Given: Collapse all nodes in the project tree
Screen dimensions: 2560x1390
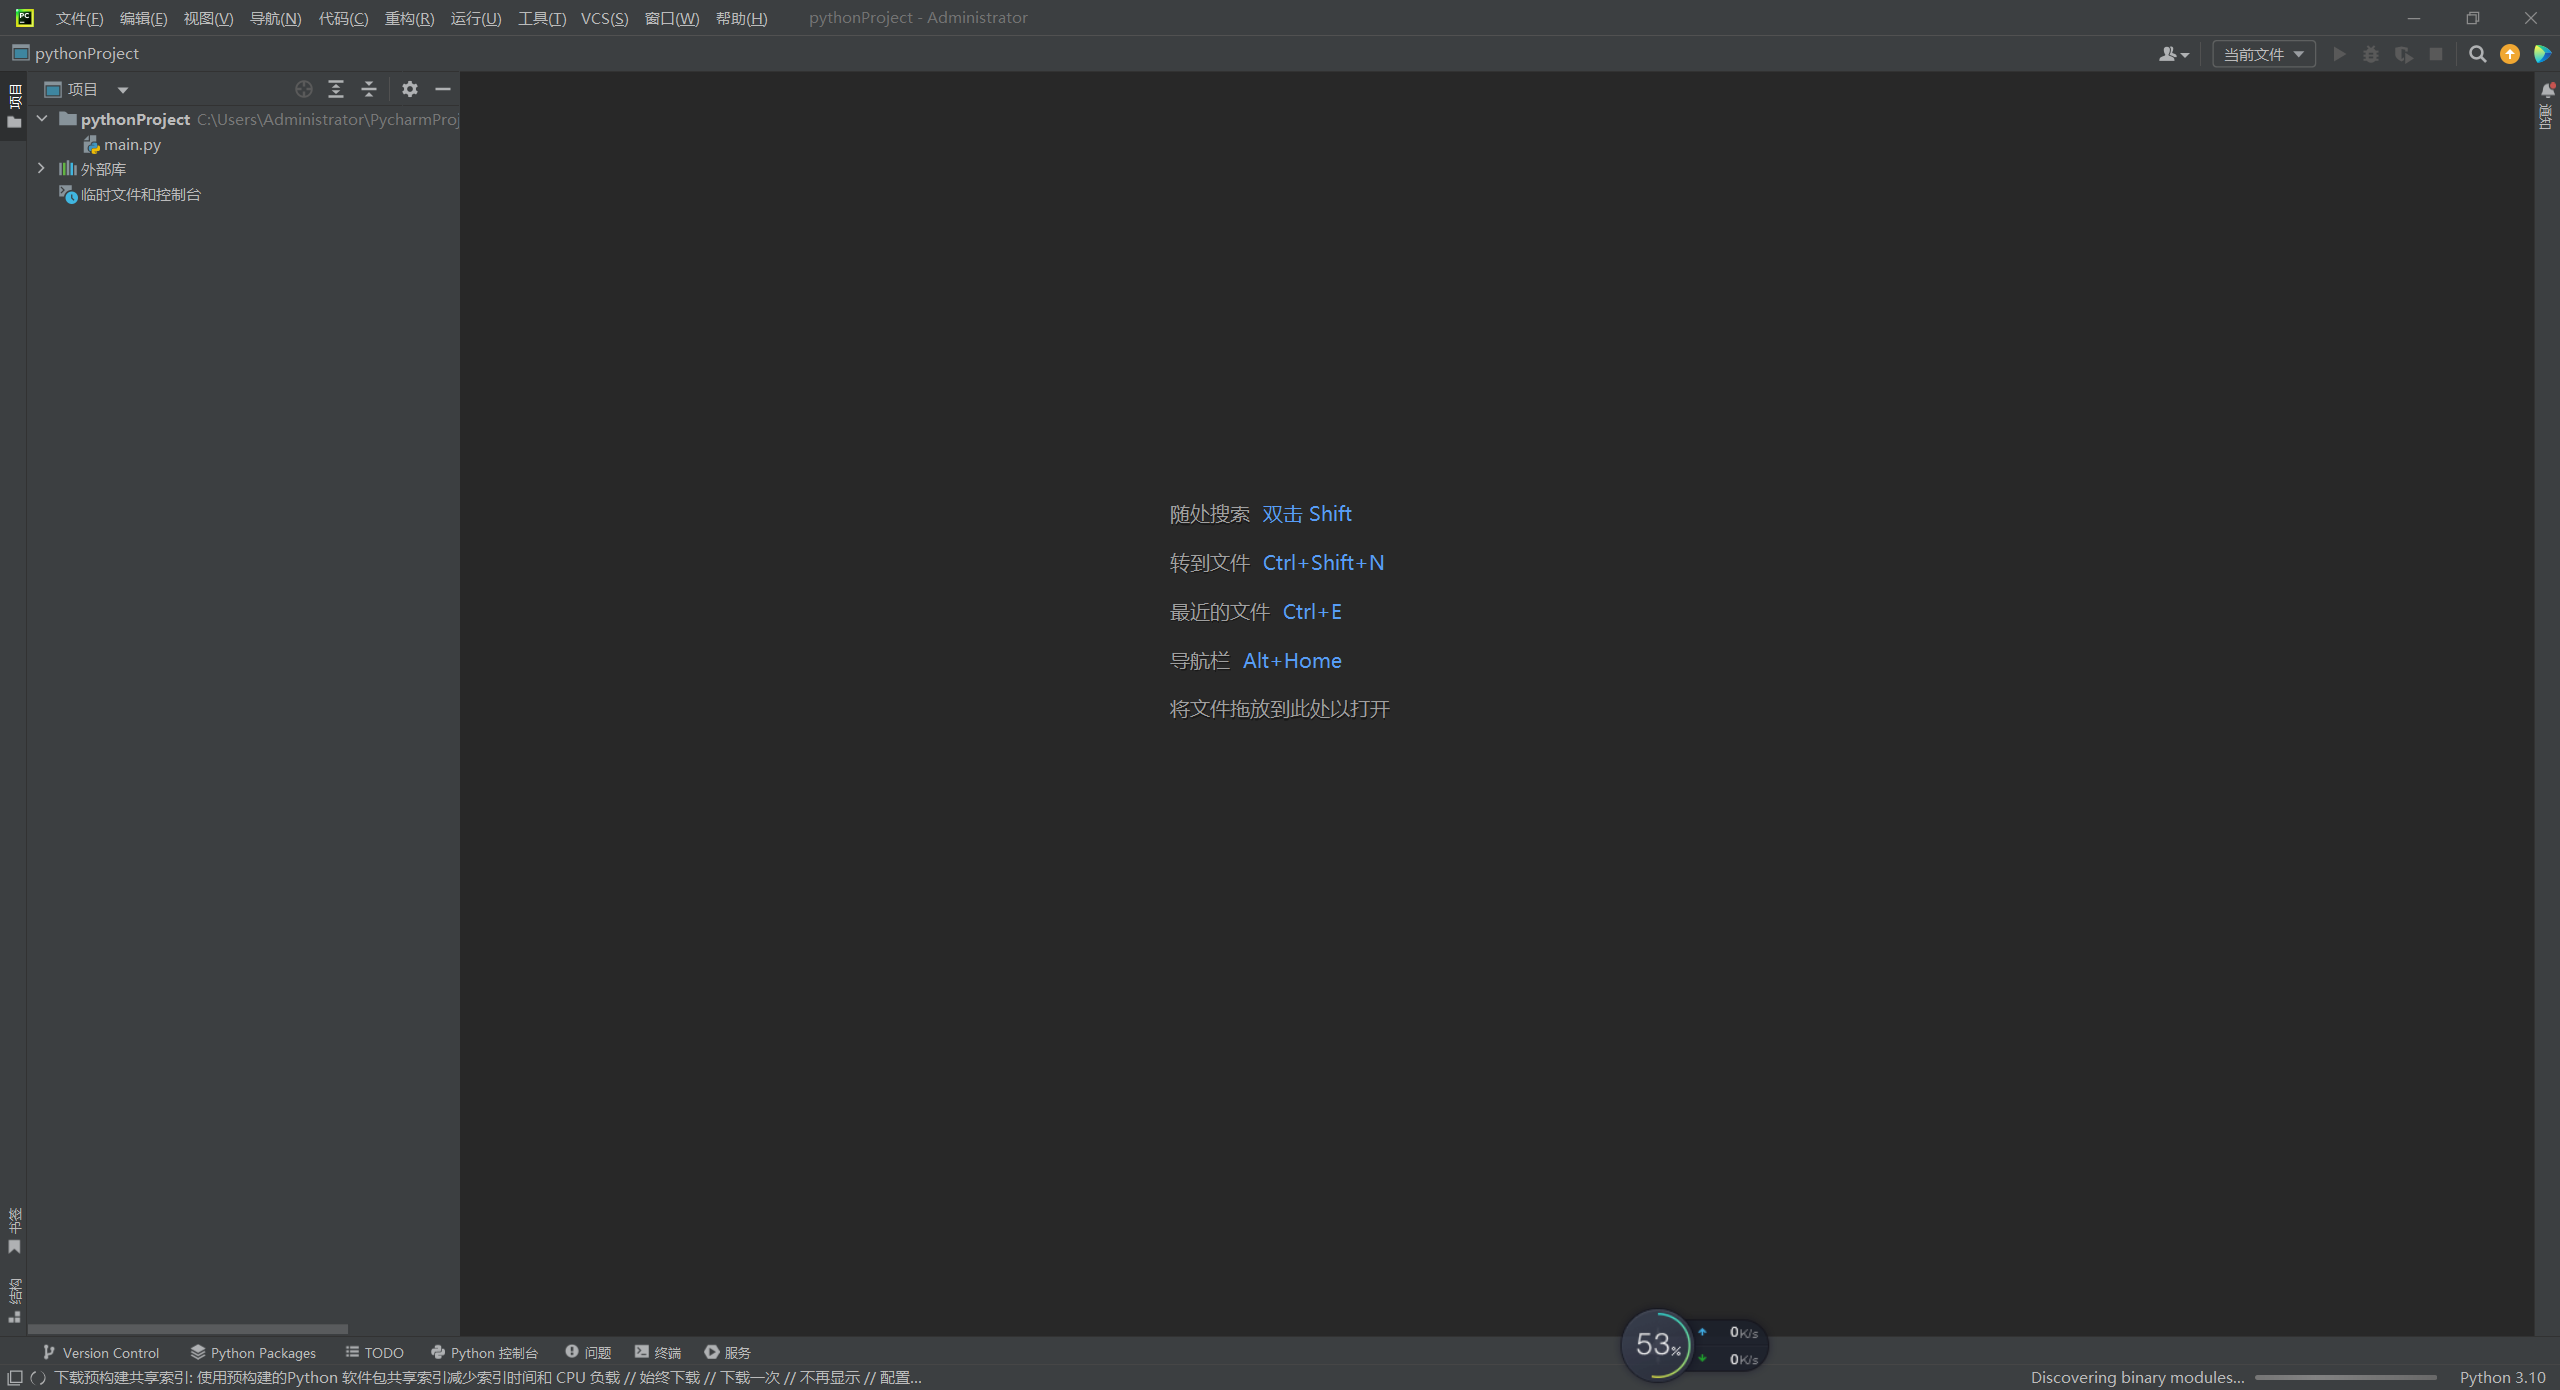Looking at the screenshot, I should point(368,89).
